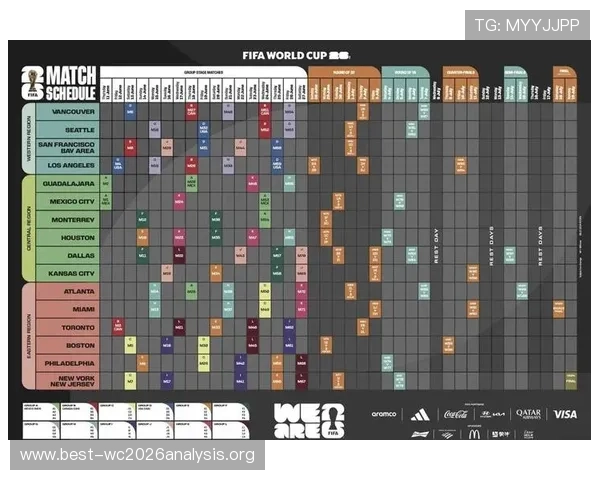Click the Vancouver row label
This screenshot has width=600, height=480.
point(68,112)
